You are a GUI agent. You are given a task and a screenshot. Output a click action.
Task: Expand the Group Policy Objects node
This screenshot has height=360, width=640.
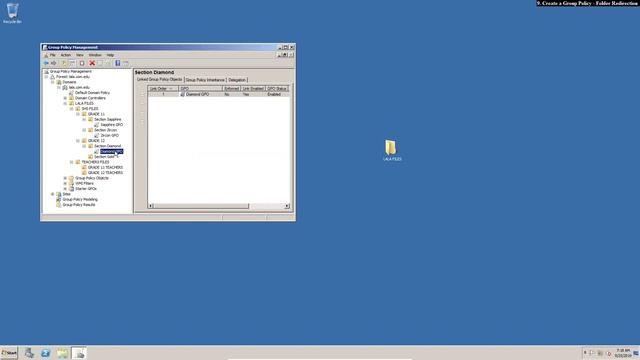pyautogui.click(x=65, y=178)
